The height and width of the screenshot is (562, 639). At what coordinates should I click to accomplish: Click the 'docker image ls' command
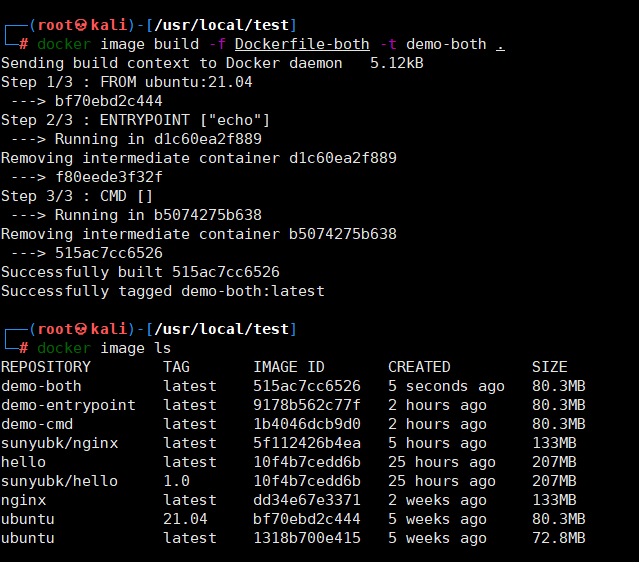[104, 348]
